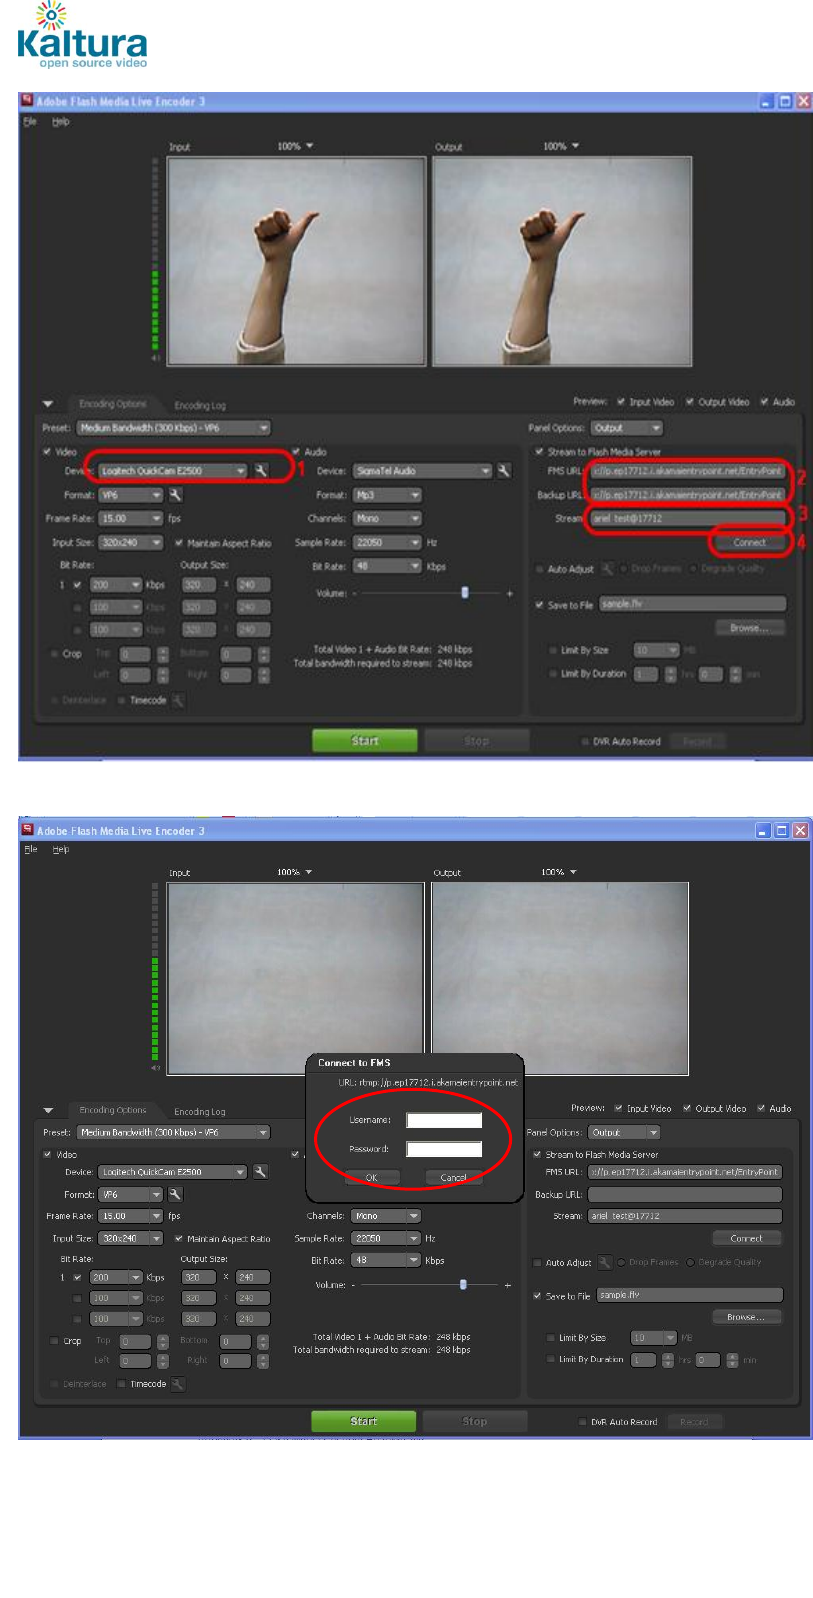Open Frame Rate dropdown in thumbs-up window
Screen dimensions: 813x1598
coord(130,518)
